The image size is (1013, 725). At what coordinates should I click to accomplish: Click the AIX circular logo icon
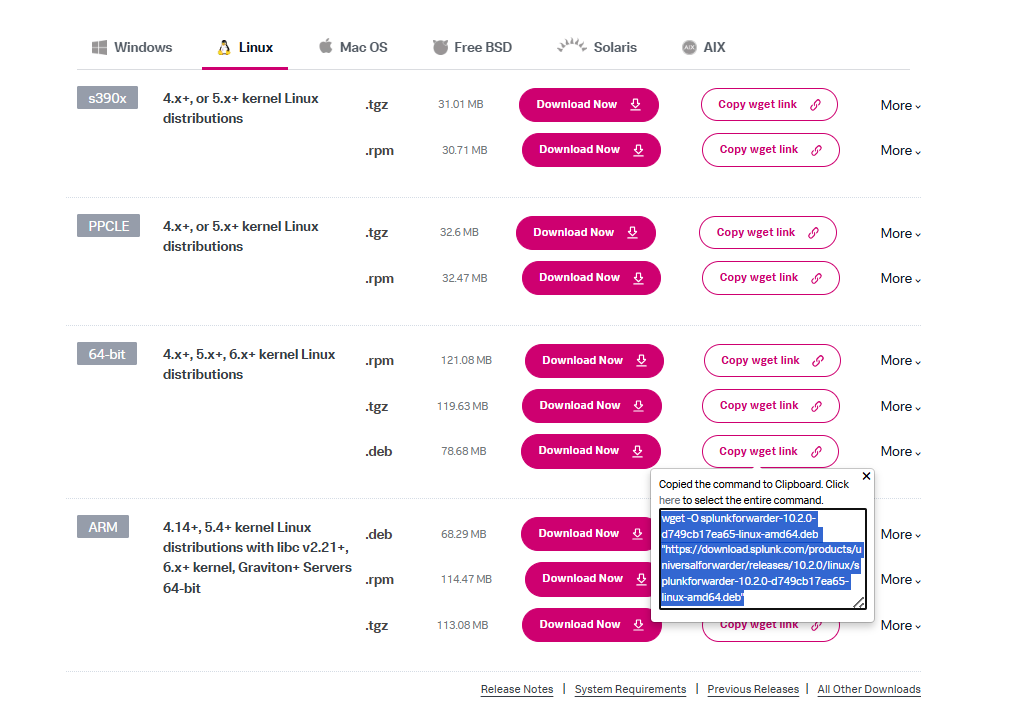coord(688,47)
